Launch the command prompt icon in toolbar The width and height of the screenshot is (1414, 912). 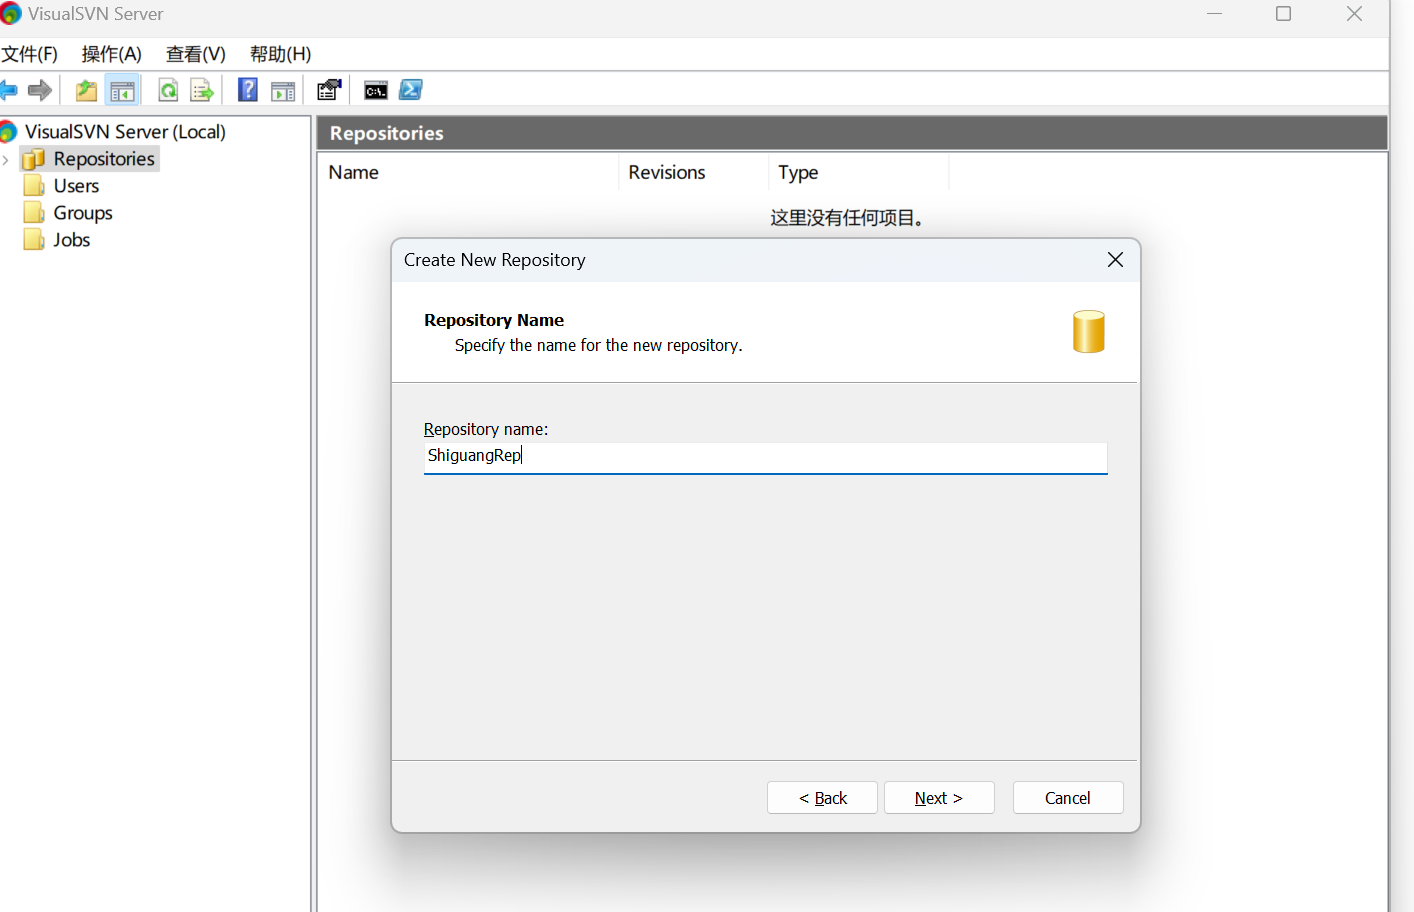tap(376, 91)
